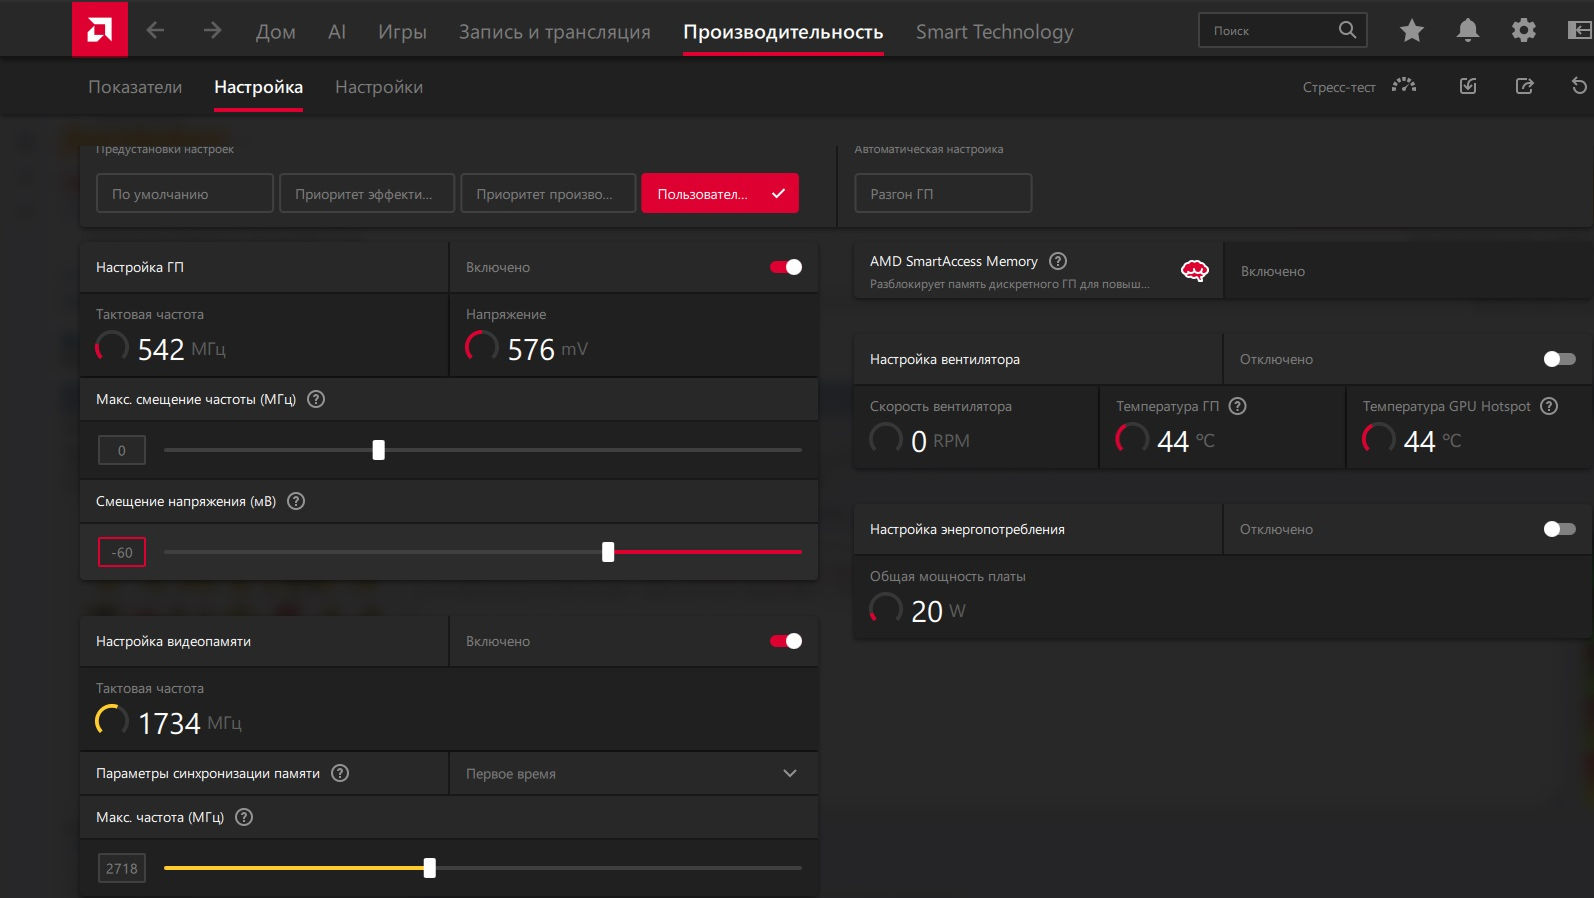Screen dimensions: 1594x898
Task: Toggle Настройка вентилятора switch
Action: coord(1559,359)
